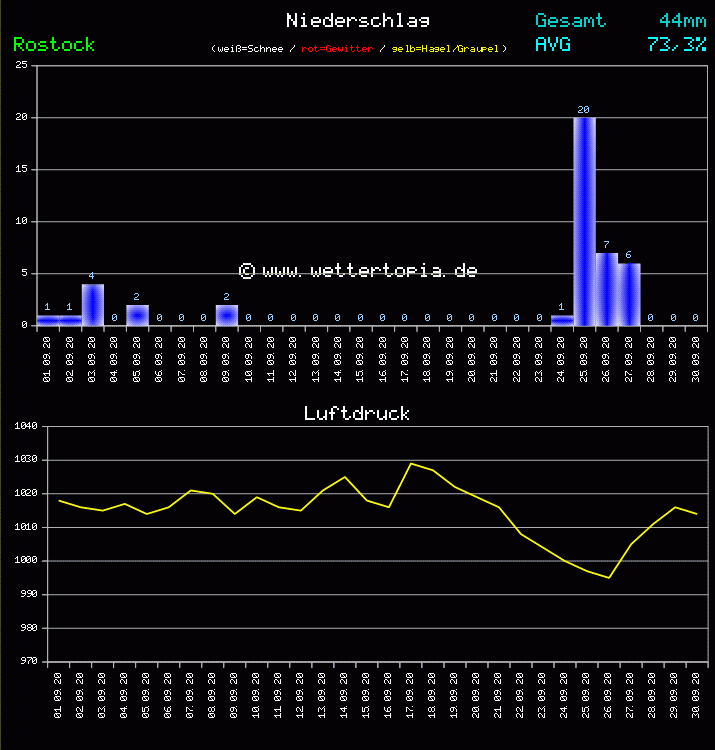Click the Niederschlag chart title
Image resolution: width=715 pixels, height=750 pixels.
pyautogui.click(x=357, y=21)
